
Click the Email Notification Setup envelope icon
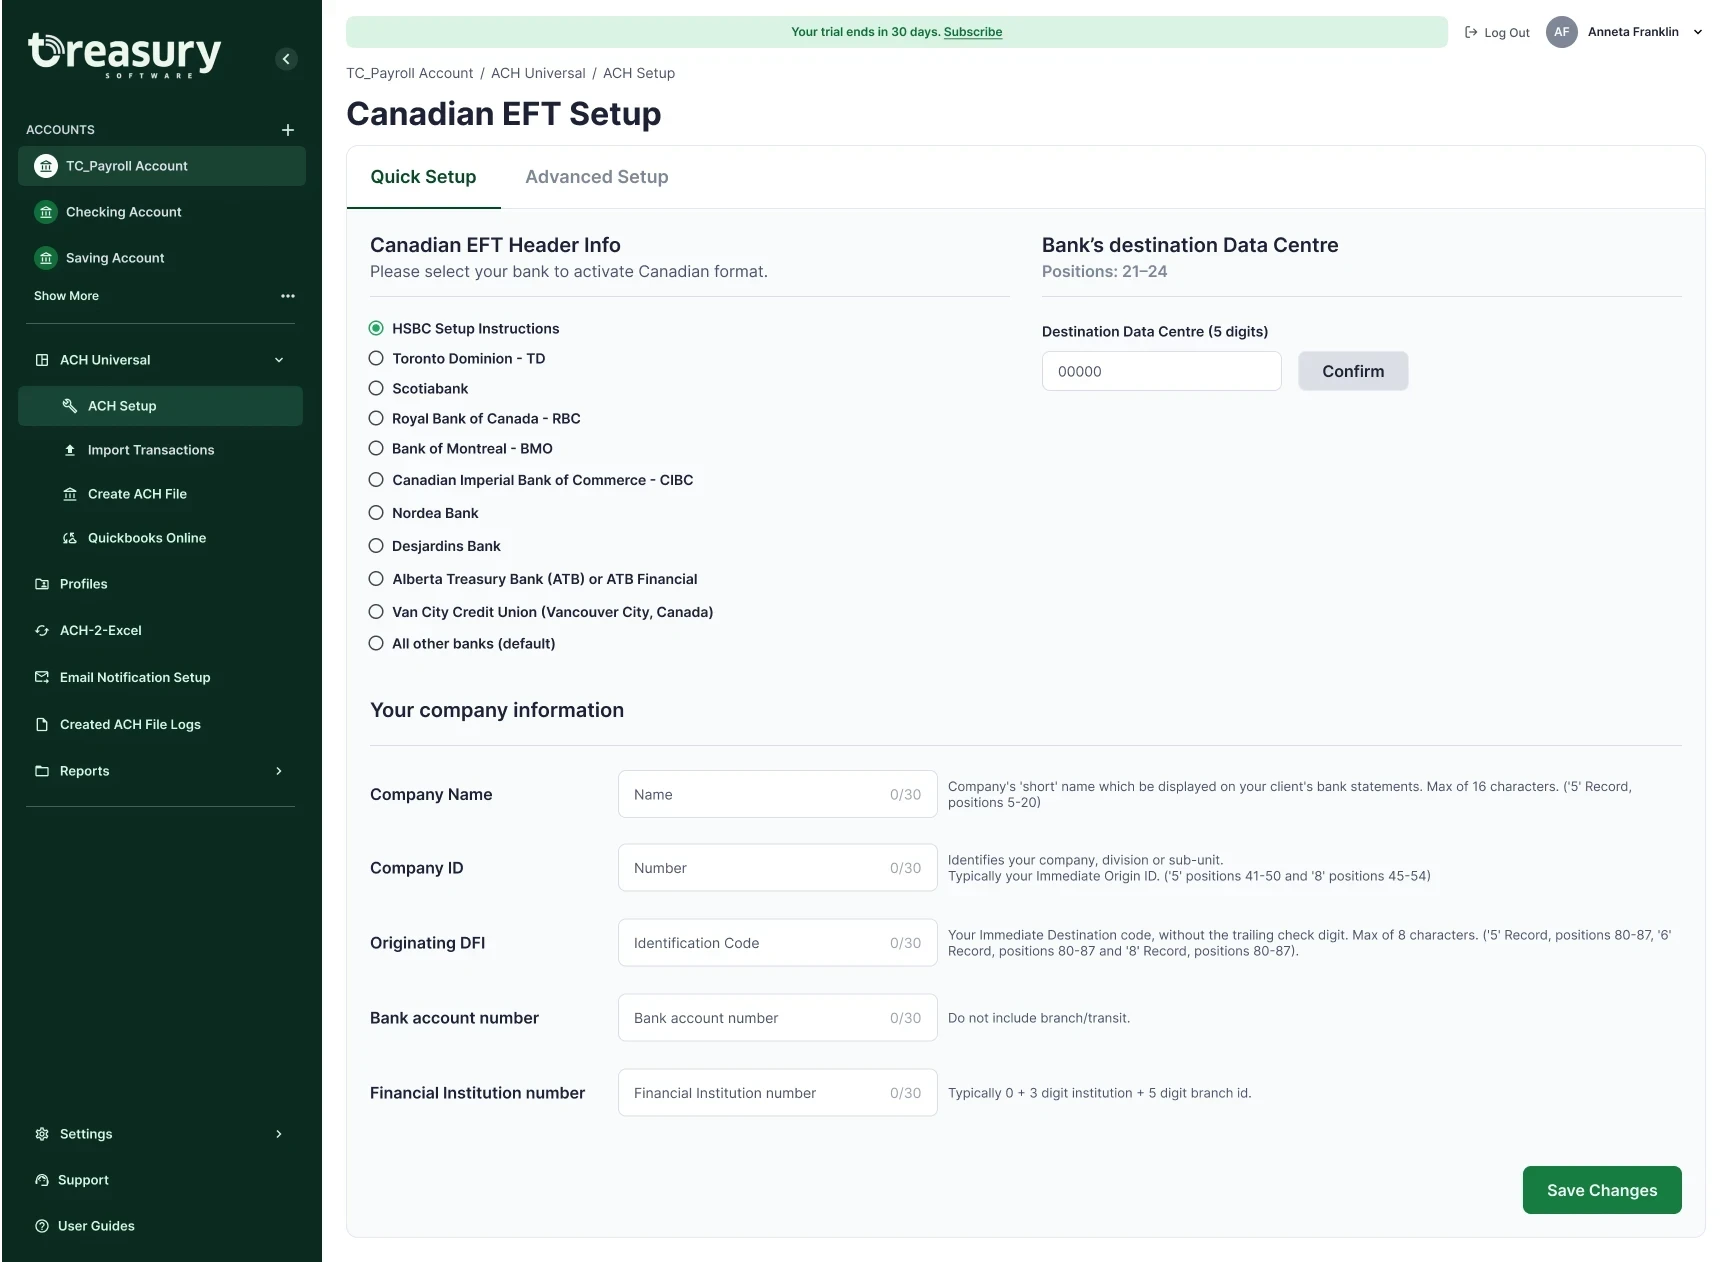coord(42,677)
